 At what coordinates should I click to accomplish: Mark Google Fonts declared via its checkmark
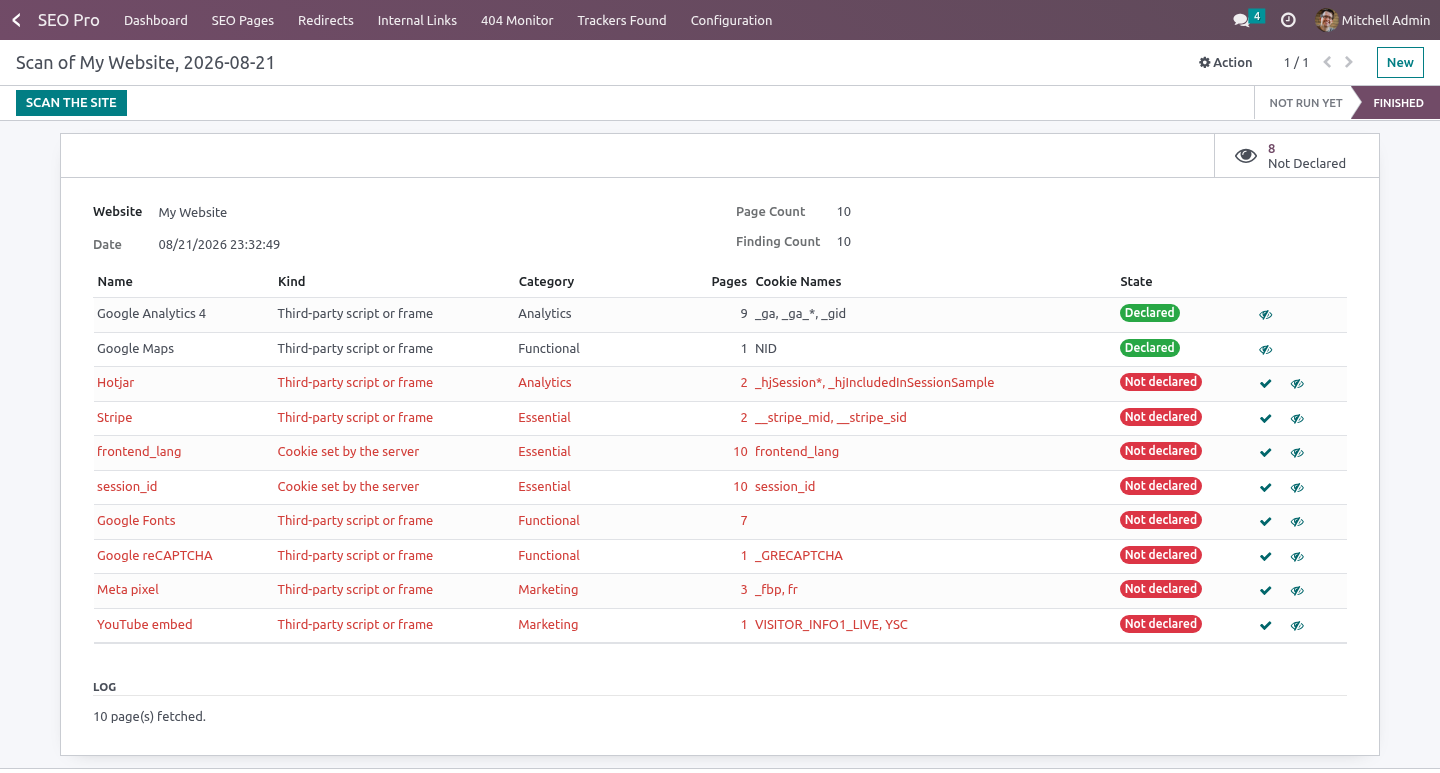1266,522
